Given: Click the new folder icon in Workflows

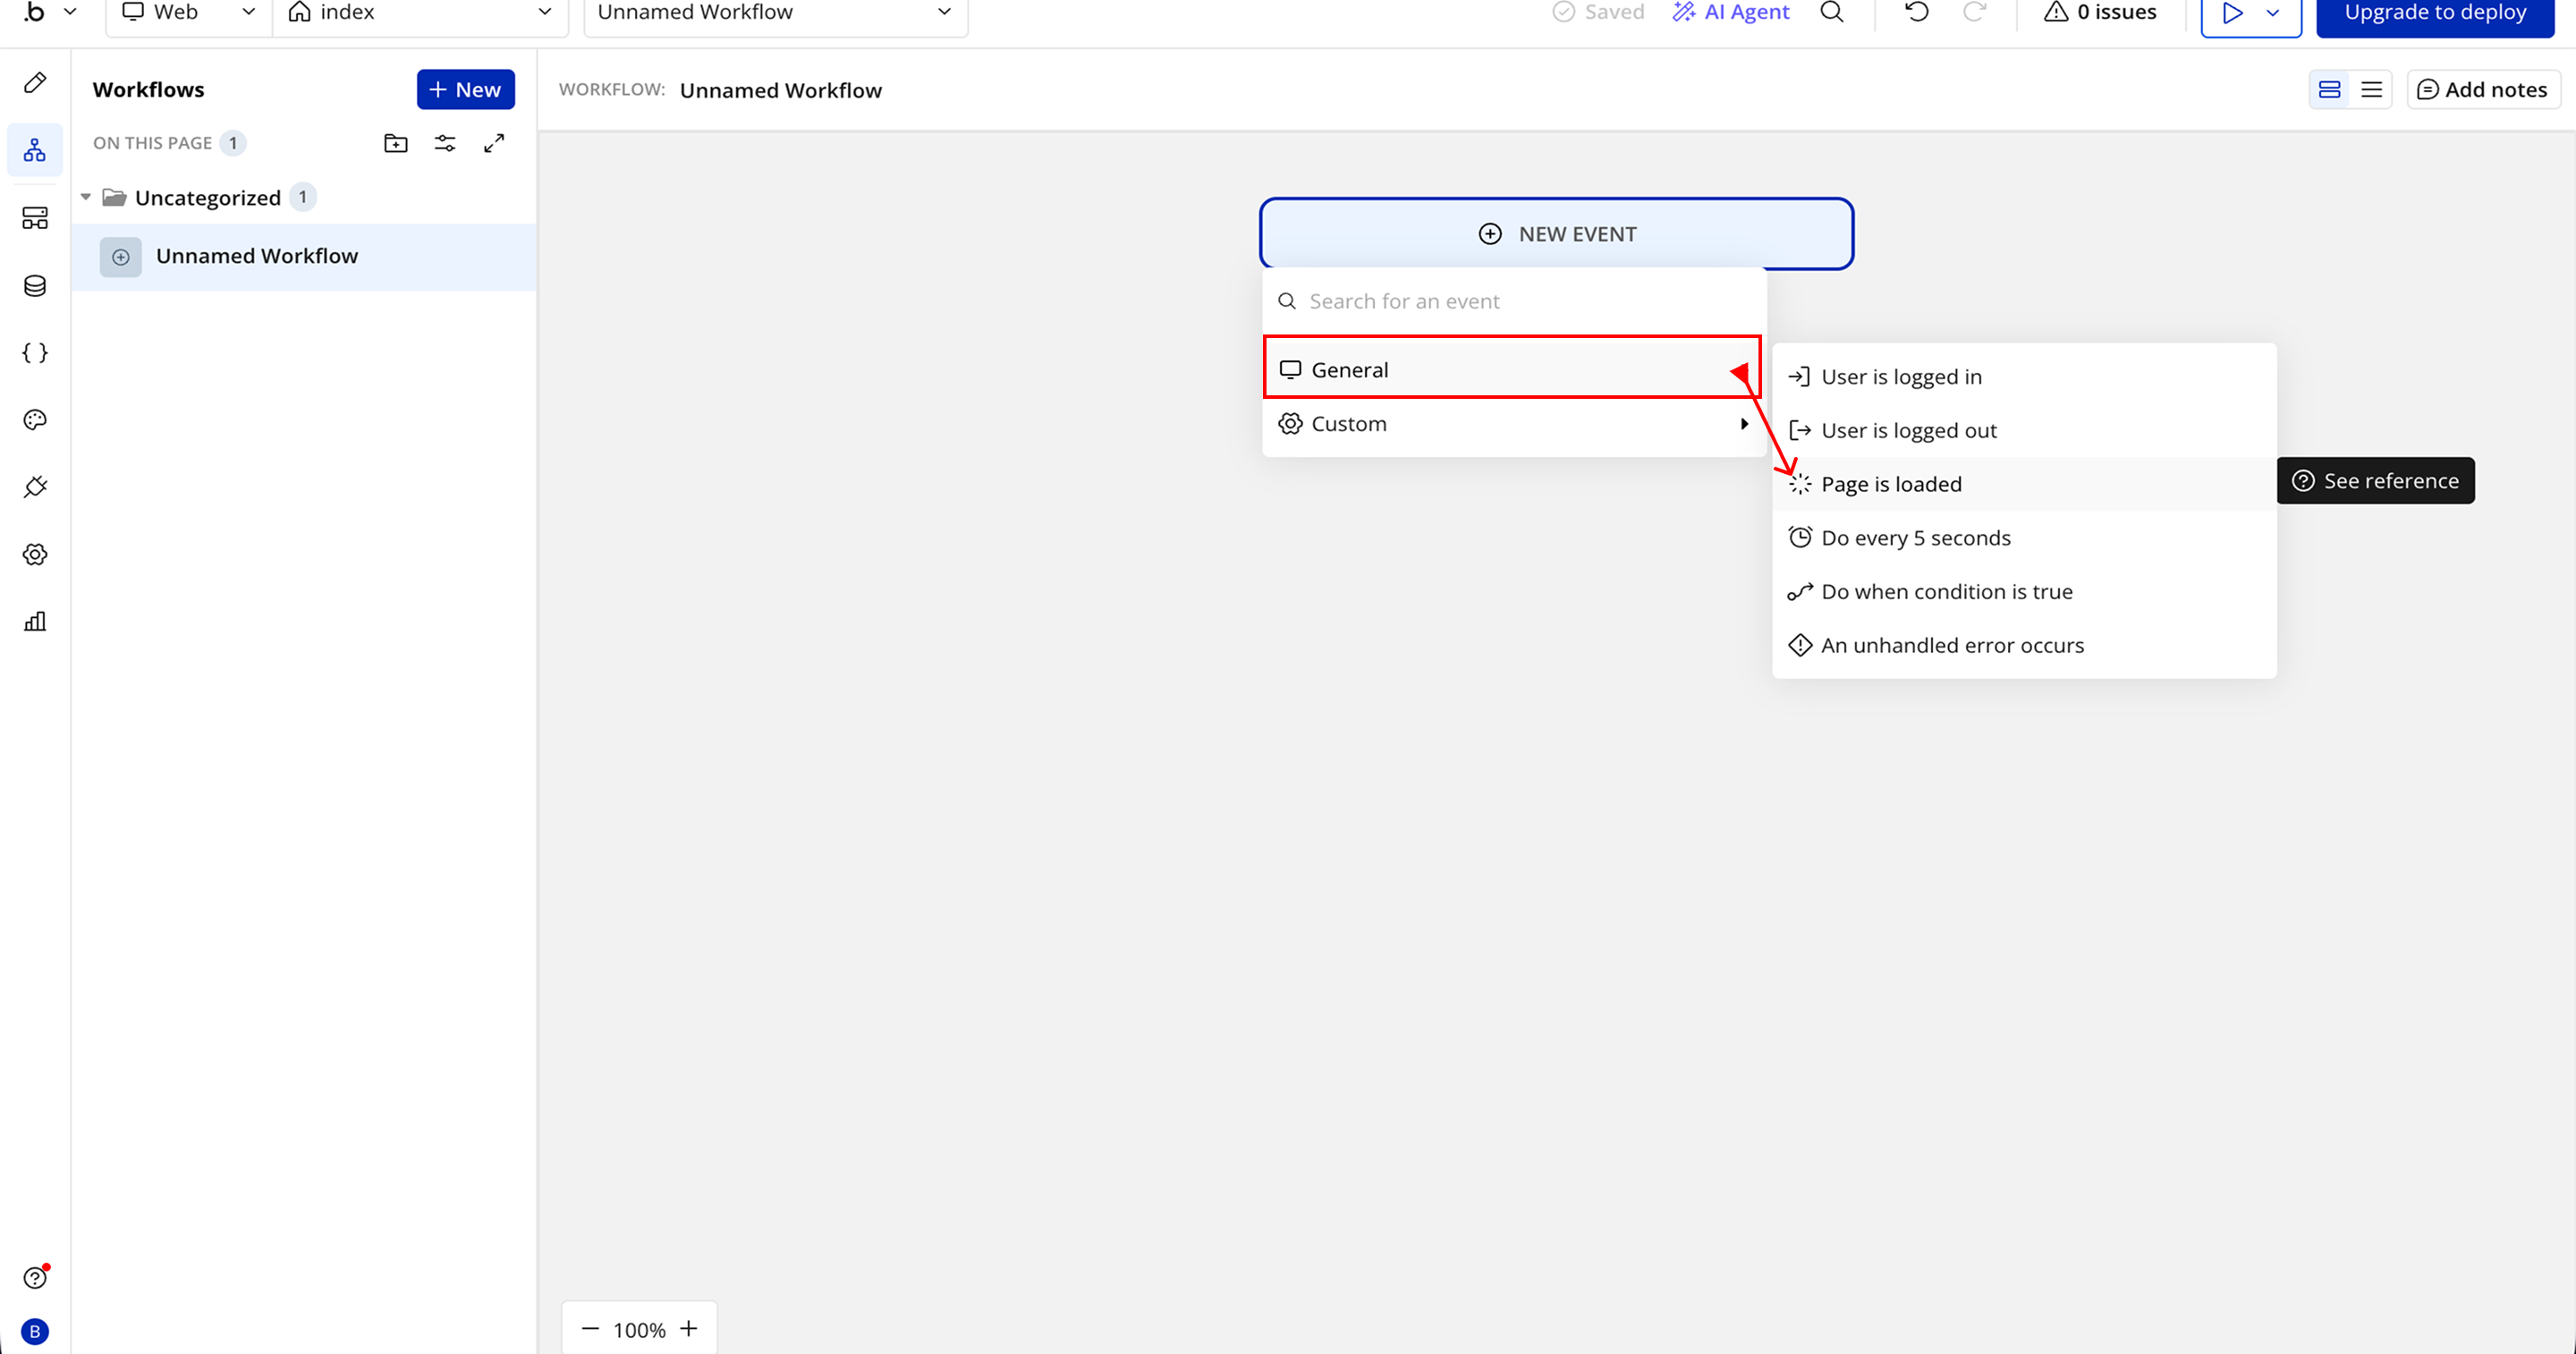Looking at the screenshot, I should (x=396, y=143).
